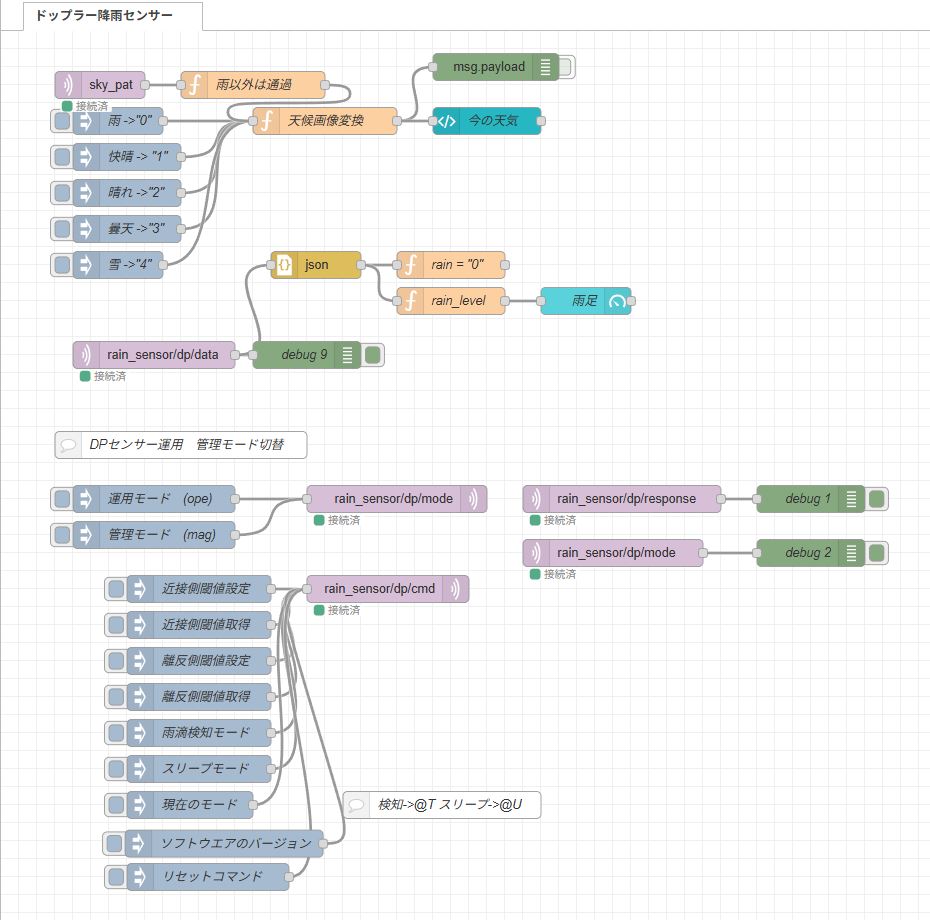Disable the debug 2 node output
Viewport: 930px width, 920px height.
[x=877, y=553]
